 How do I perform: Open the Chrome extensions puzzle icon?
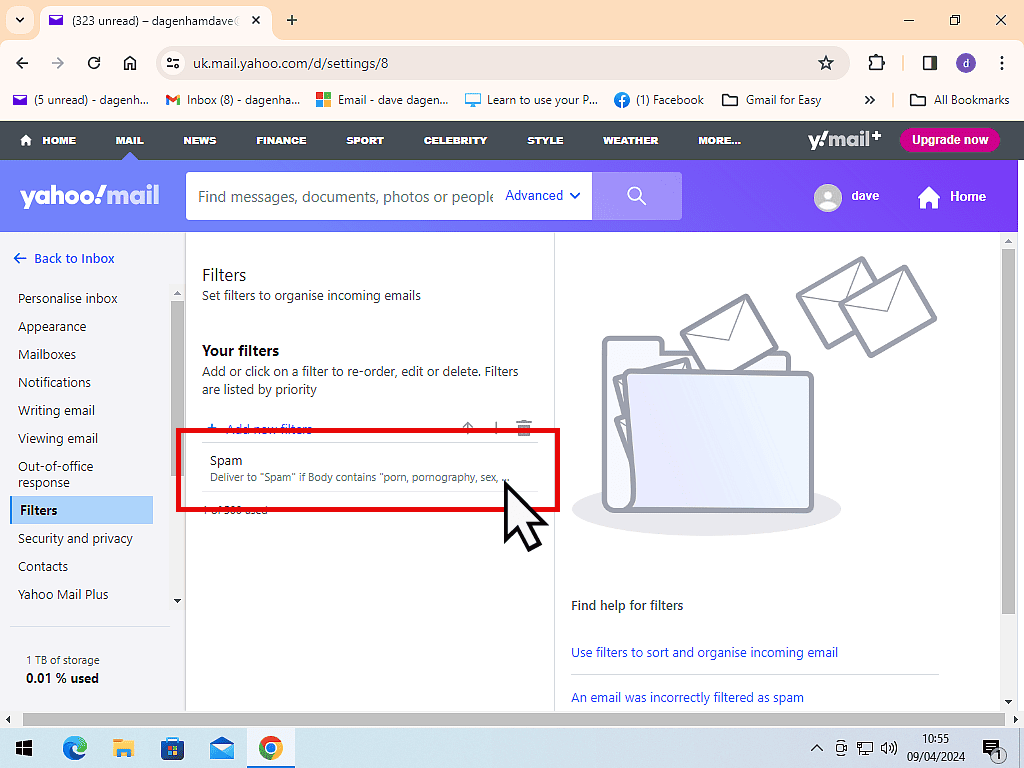point(877,63)
